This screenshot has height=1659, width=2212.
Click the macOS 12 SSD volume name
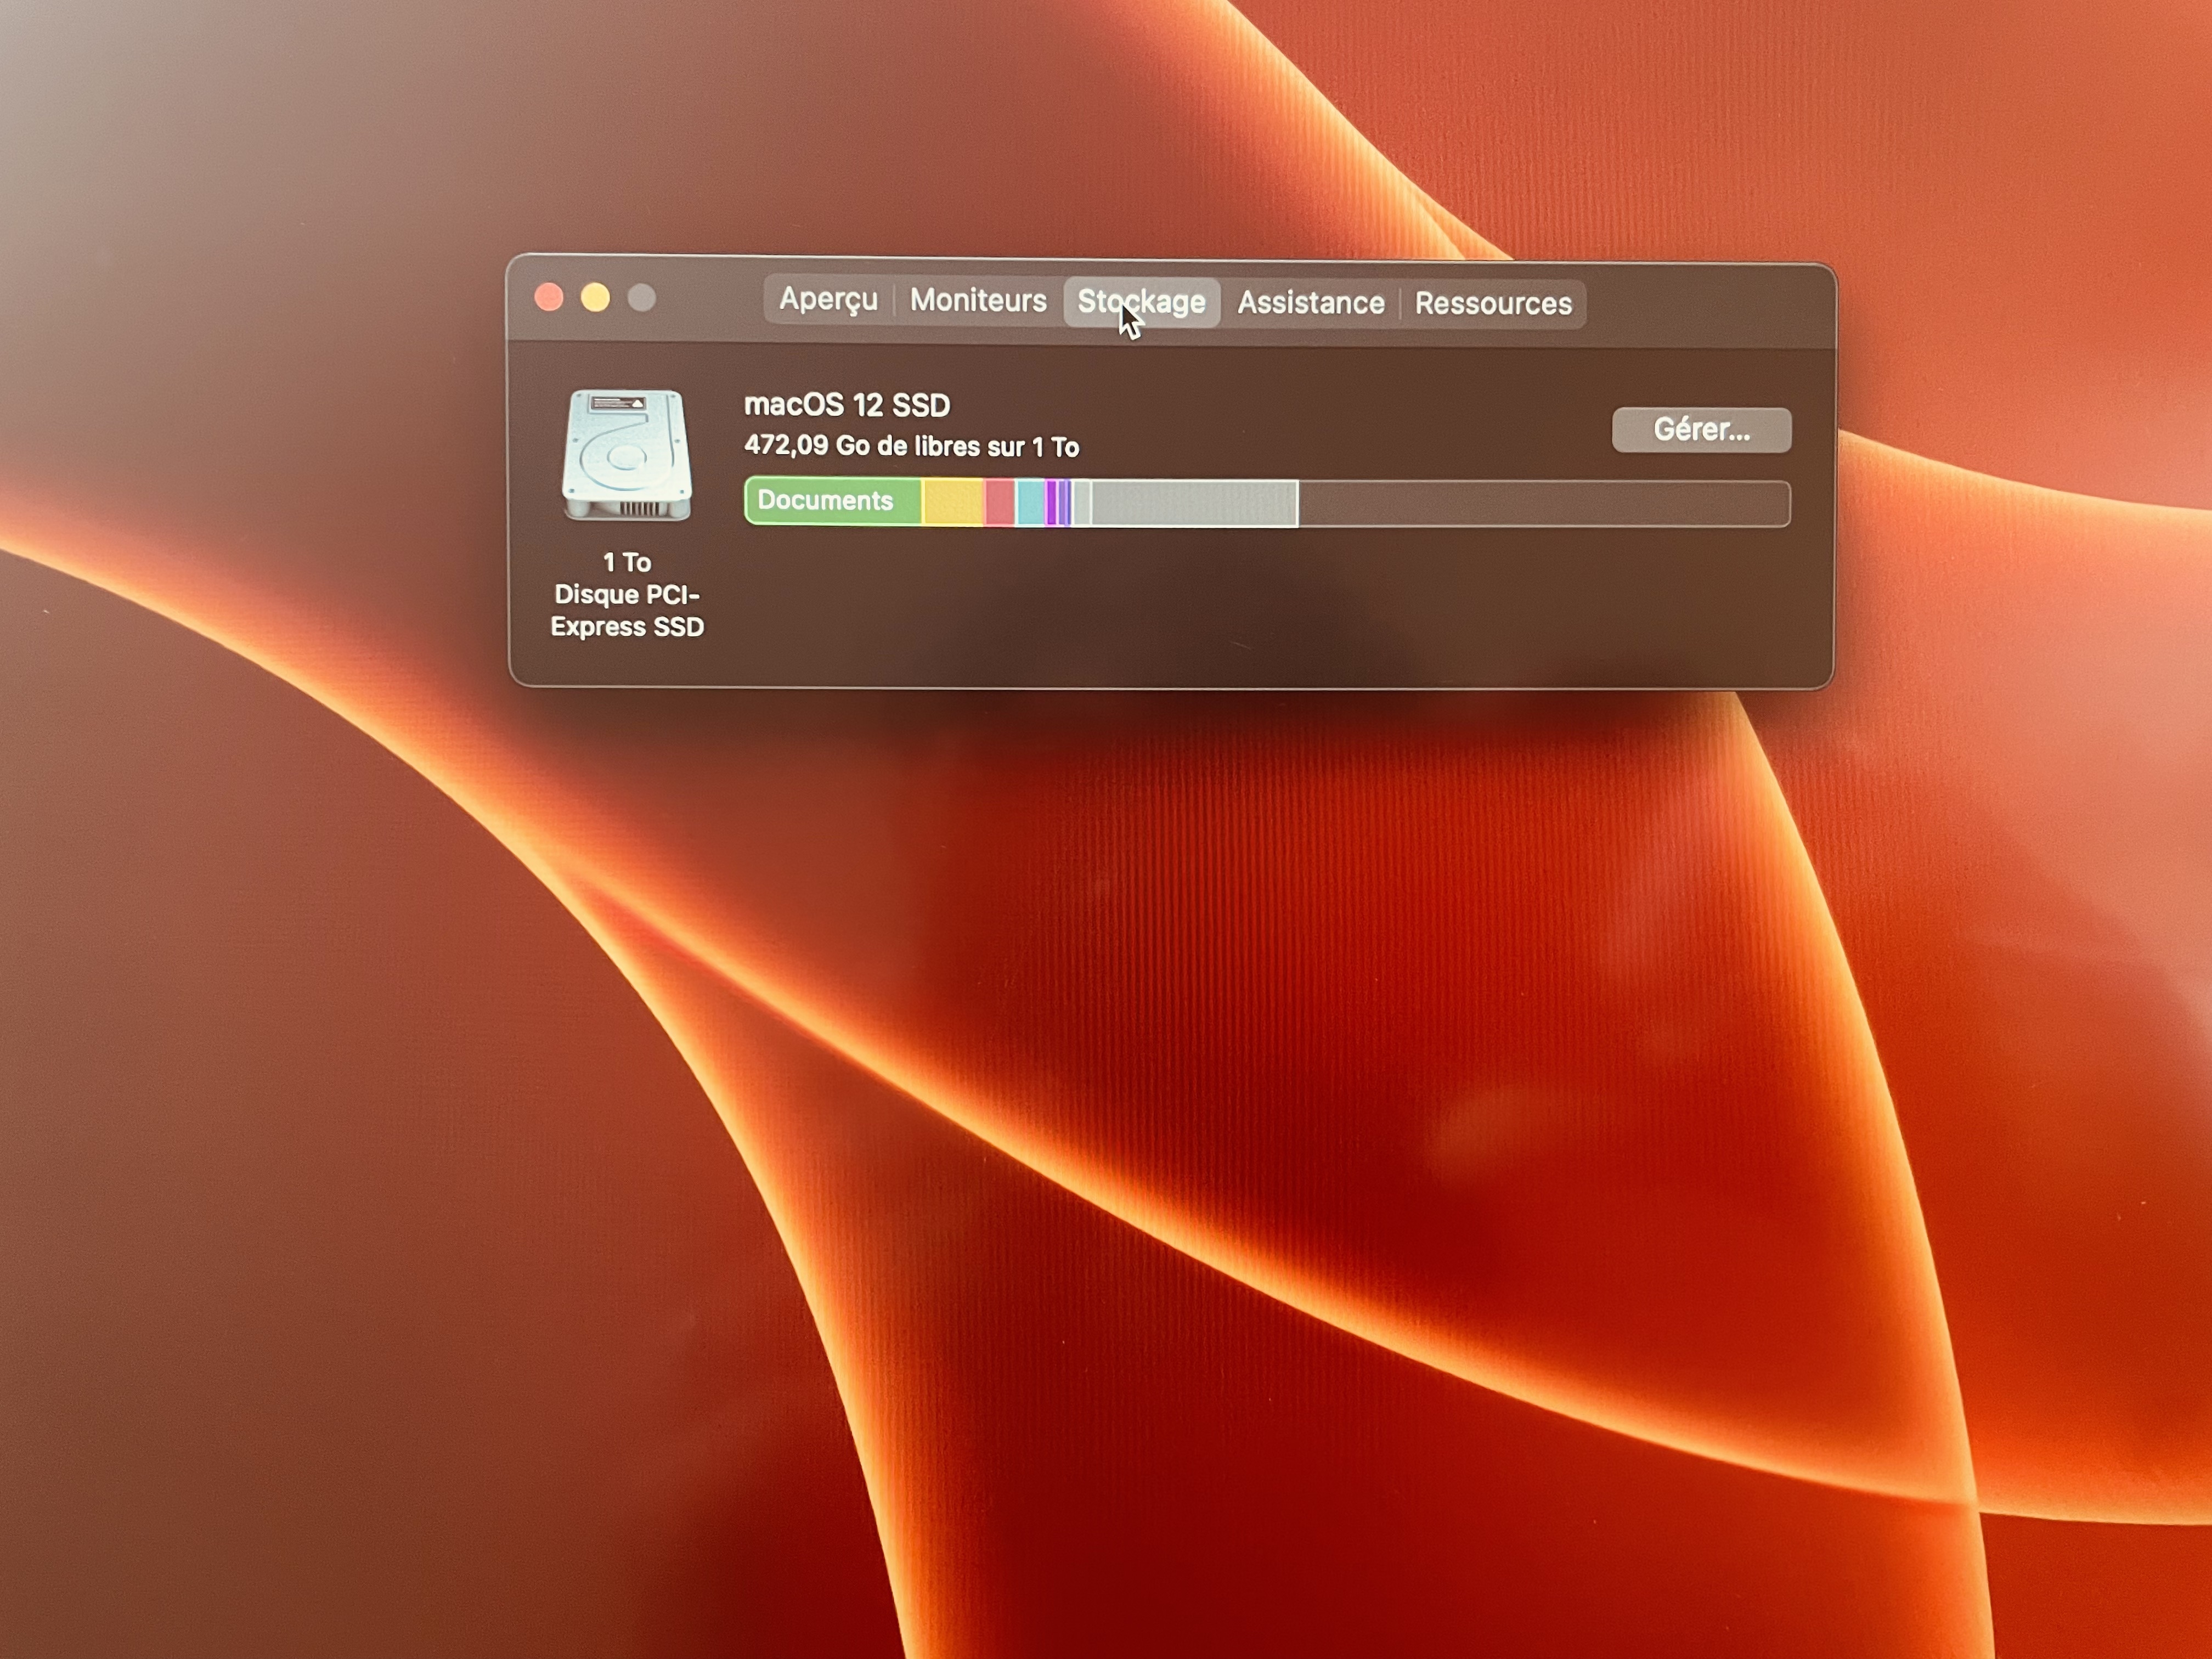coord(846,405)
